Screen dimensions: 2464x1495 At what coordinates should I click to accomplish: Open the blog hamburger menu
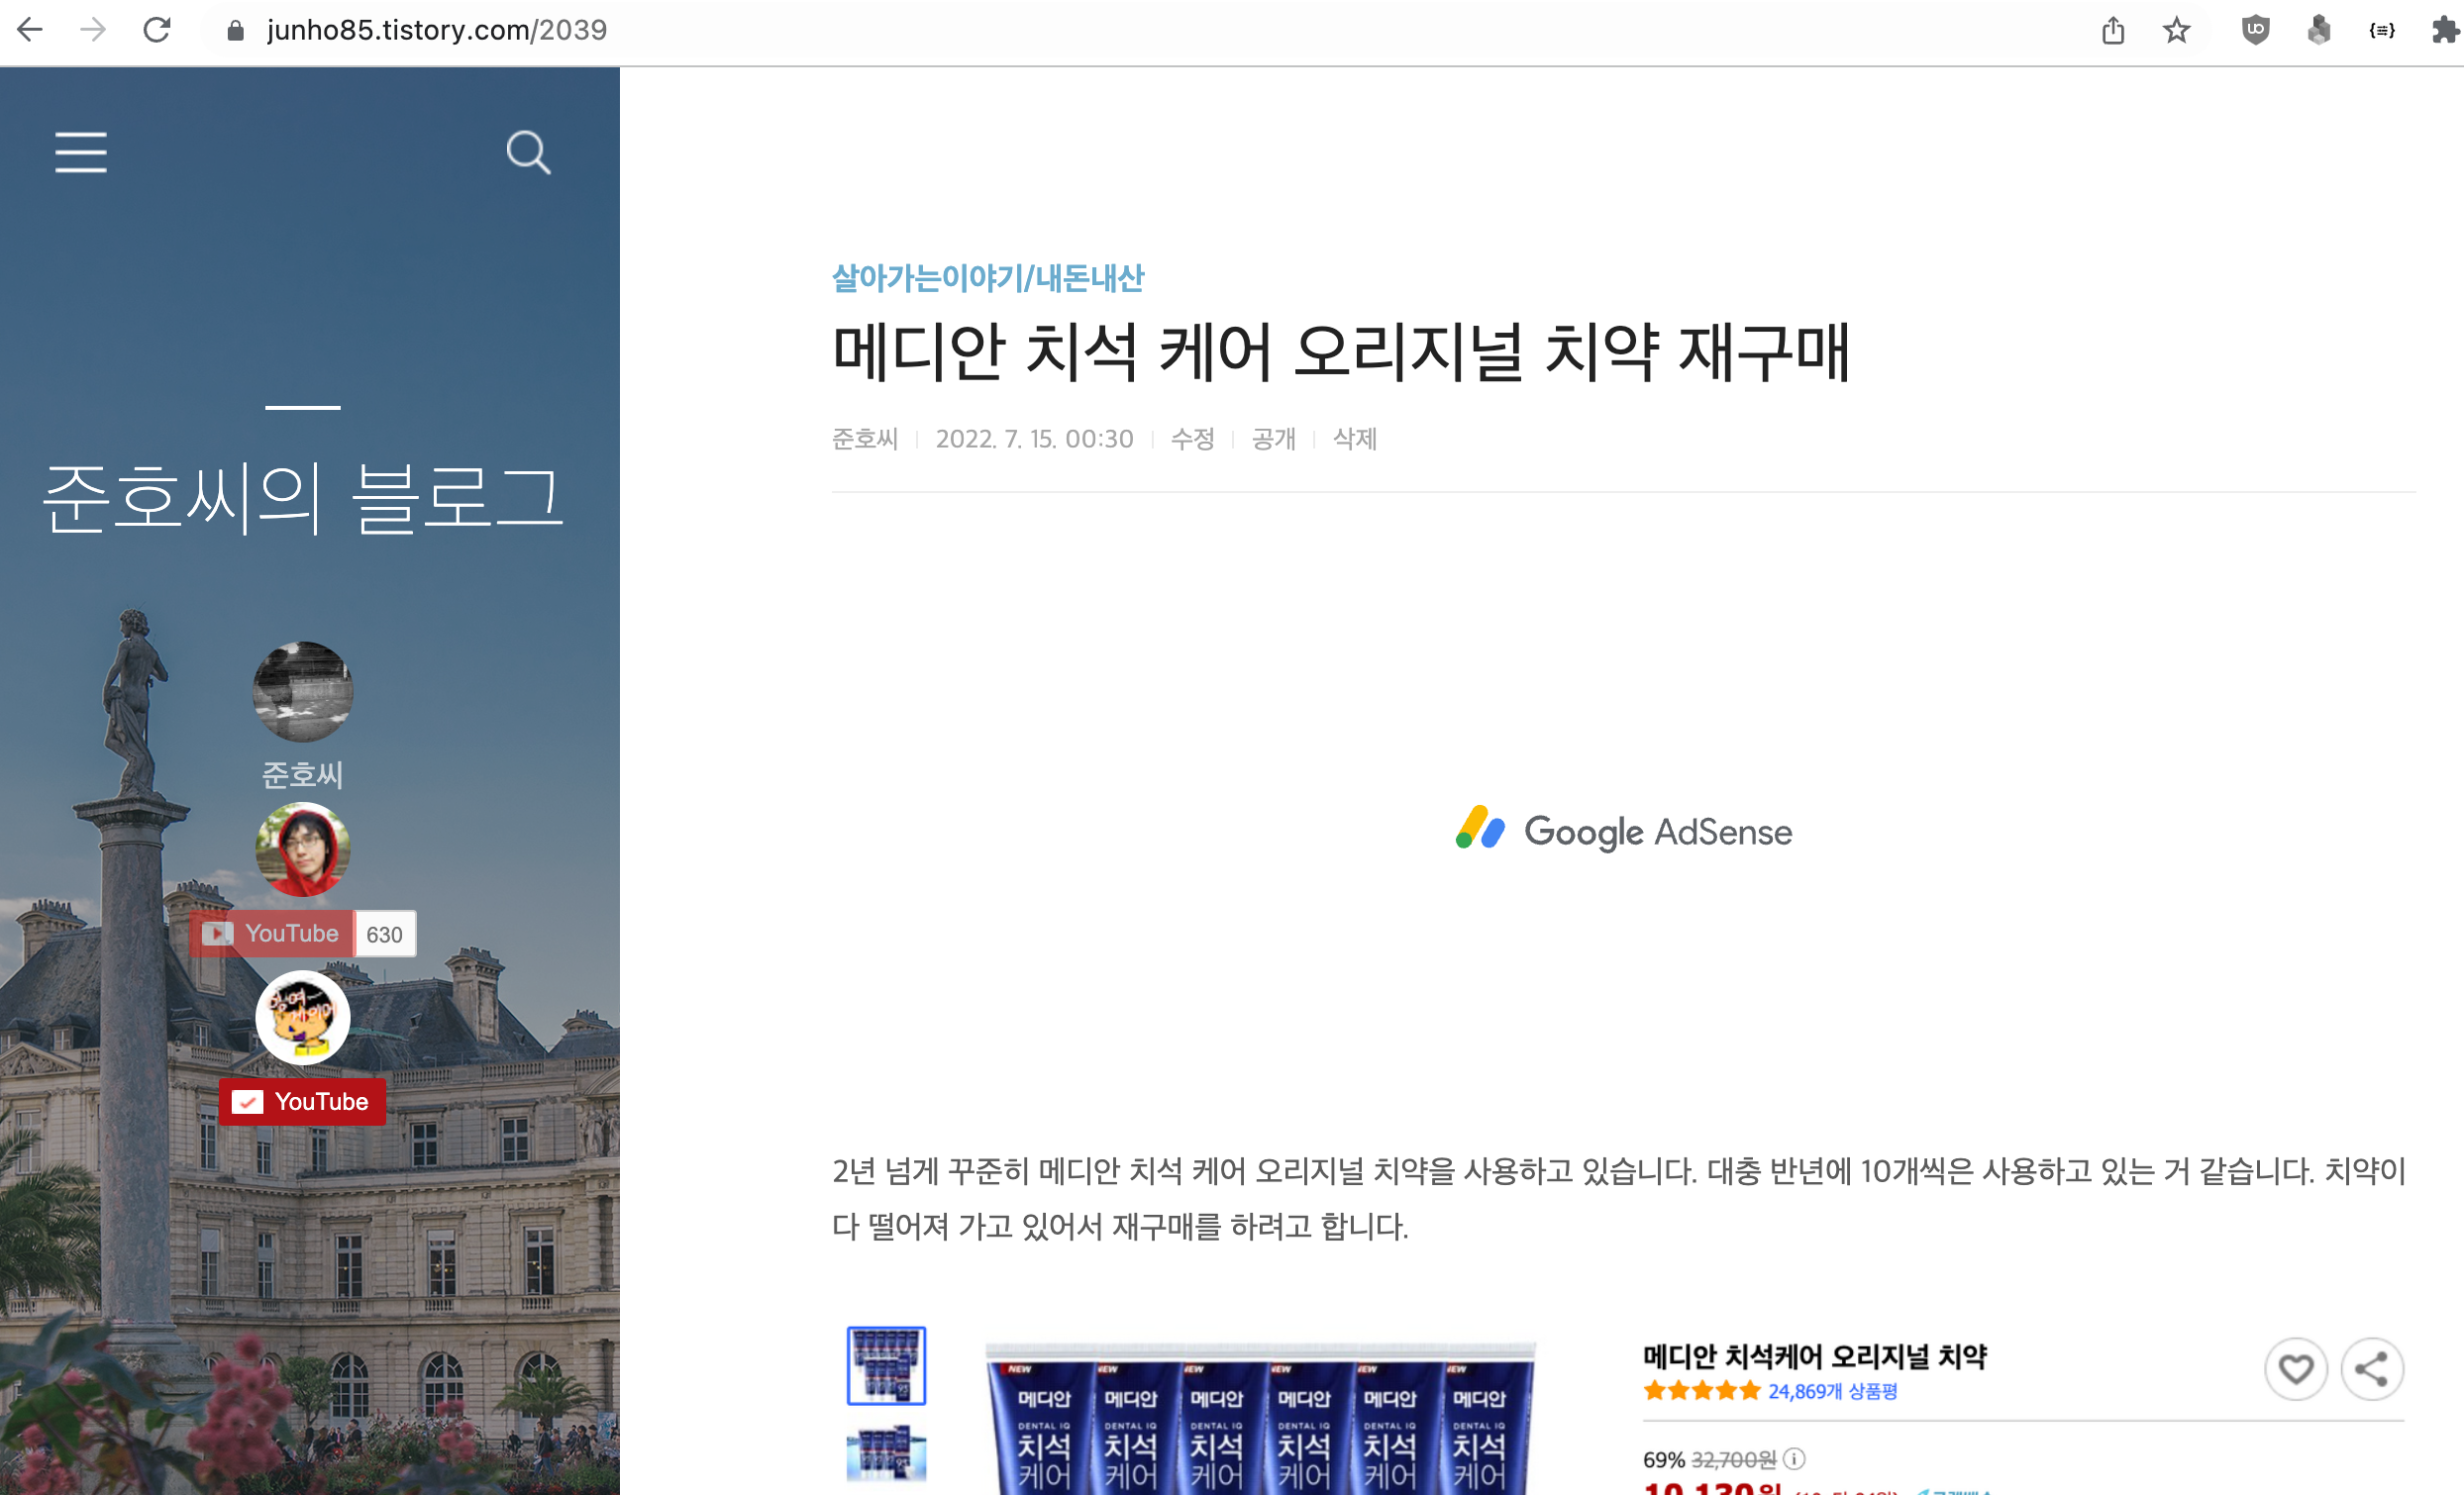click(x=80, y=152)
